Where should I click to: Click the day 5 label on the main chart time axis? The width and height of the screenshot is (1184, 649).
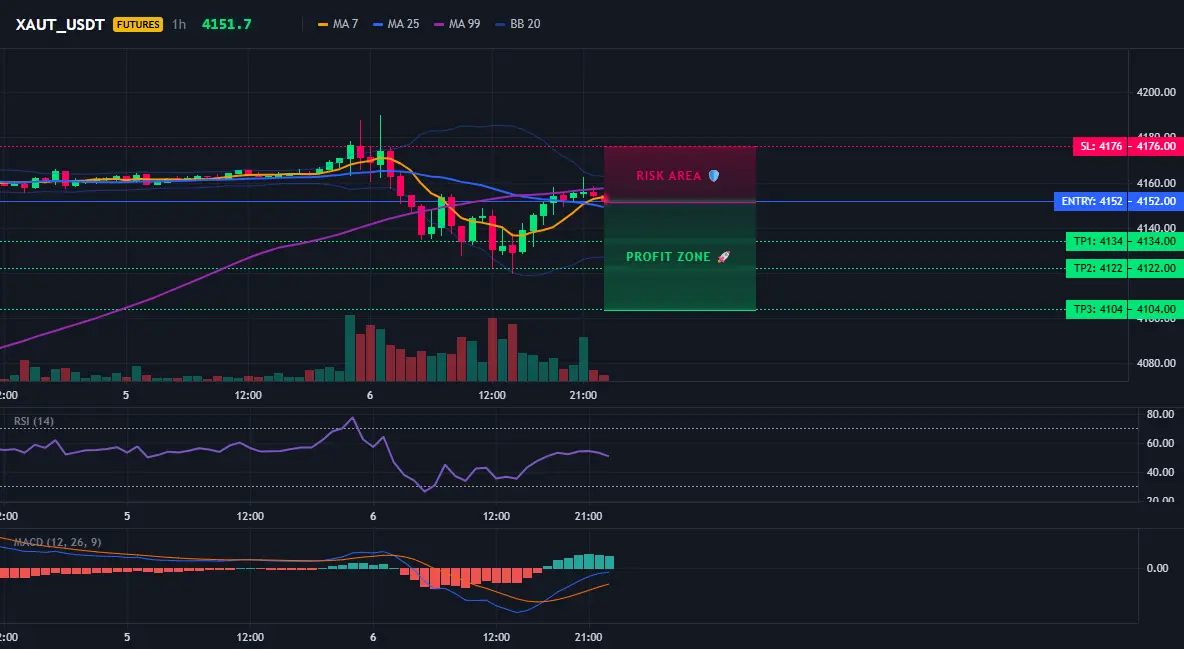pyautogui.click(x=126, y=395)
